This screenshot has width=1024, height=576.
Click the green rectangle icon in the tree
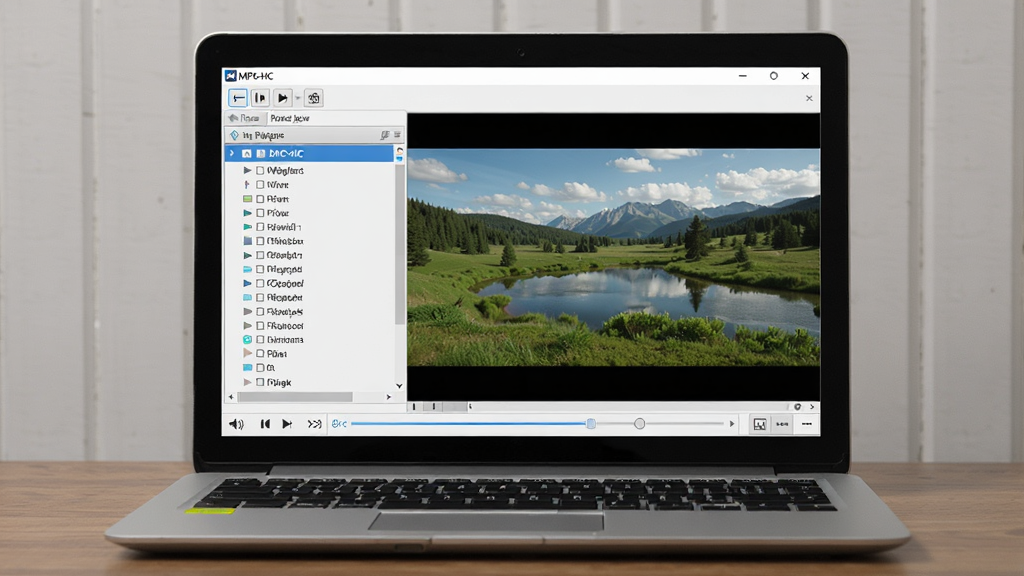(x=248, y=199)
